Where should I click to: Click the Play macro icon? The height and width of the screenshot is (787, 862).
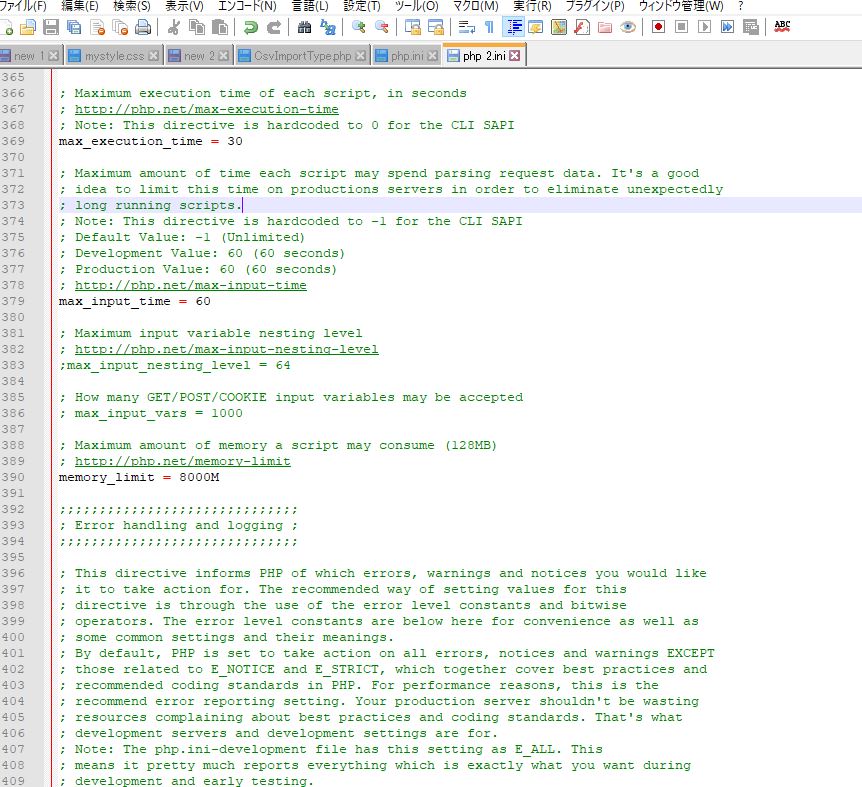click(704, 27)
